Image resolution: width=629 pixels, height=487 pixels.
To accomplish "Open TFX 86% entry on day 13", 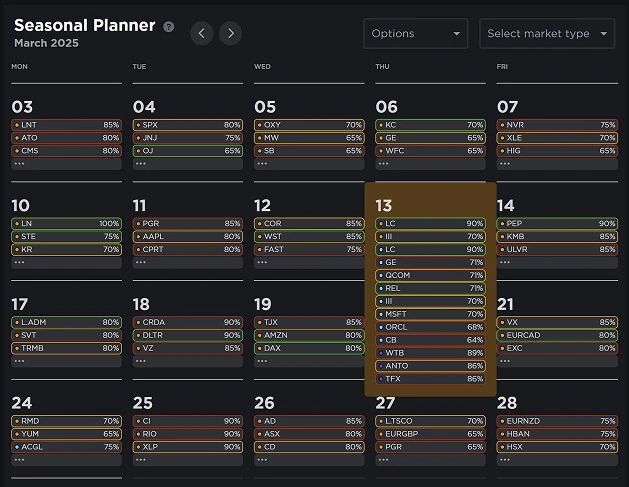I will click(x=431, y=379).
